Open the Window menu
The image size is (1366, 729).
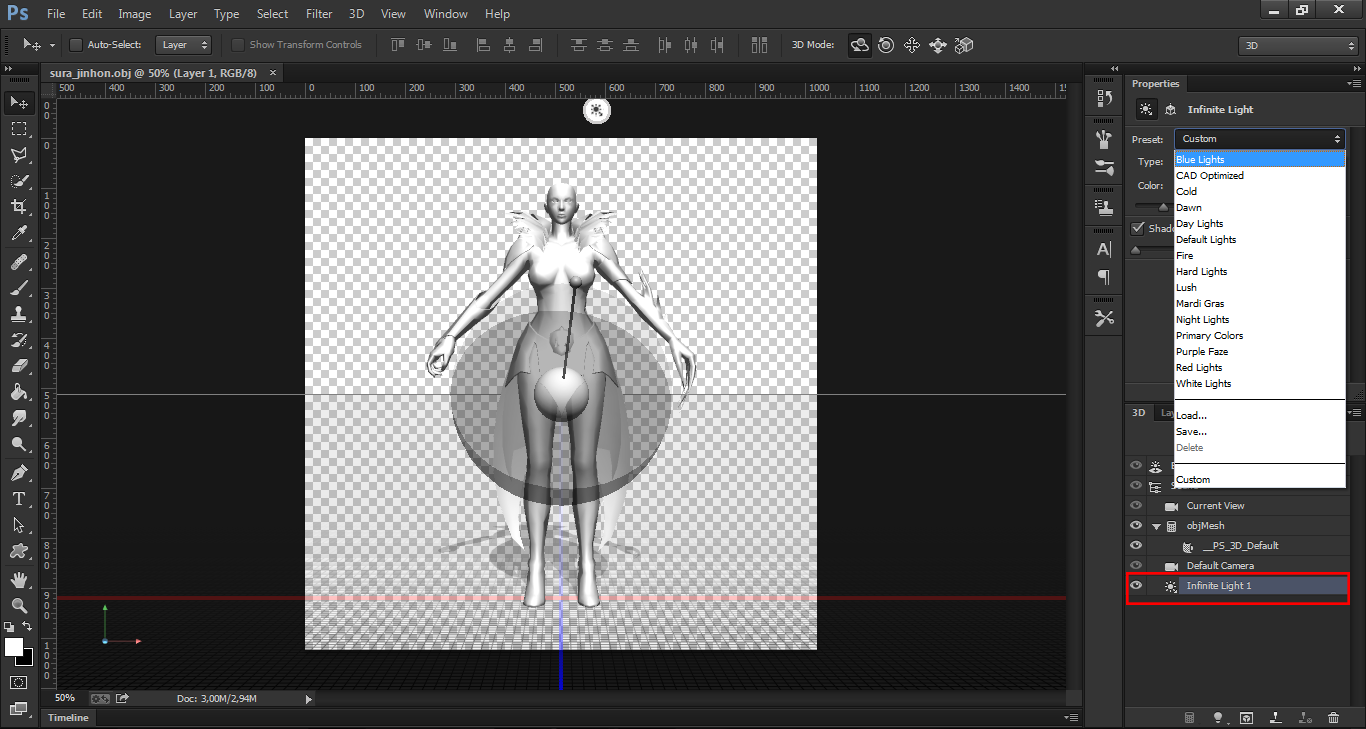(446, 14)
